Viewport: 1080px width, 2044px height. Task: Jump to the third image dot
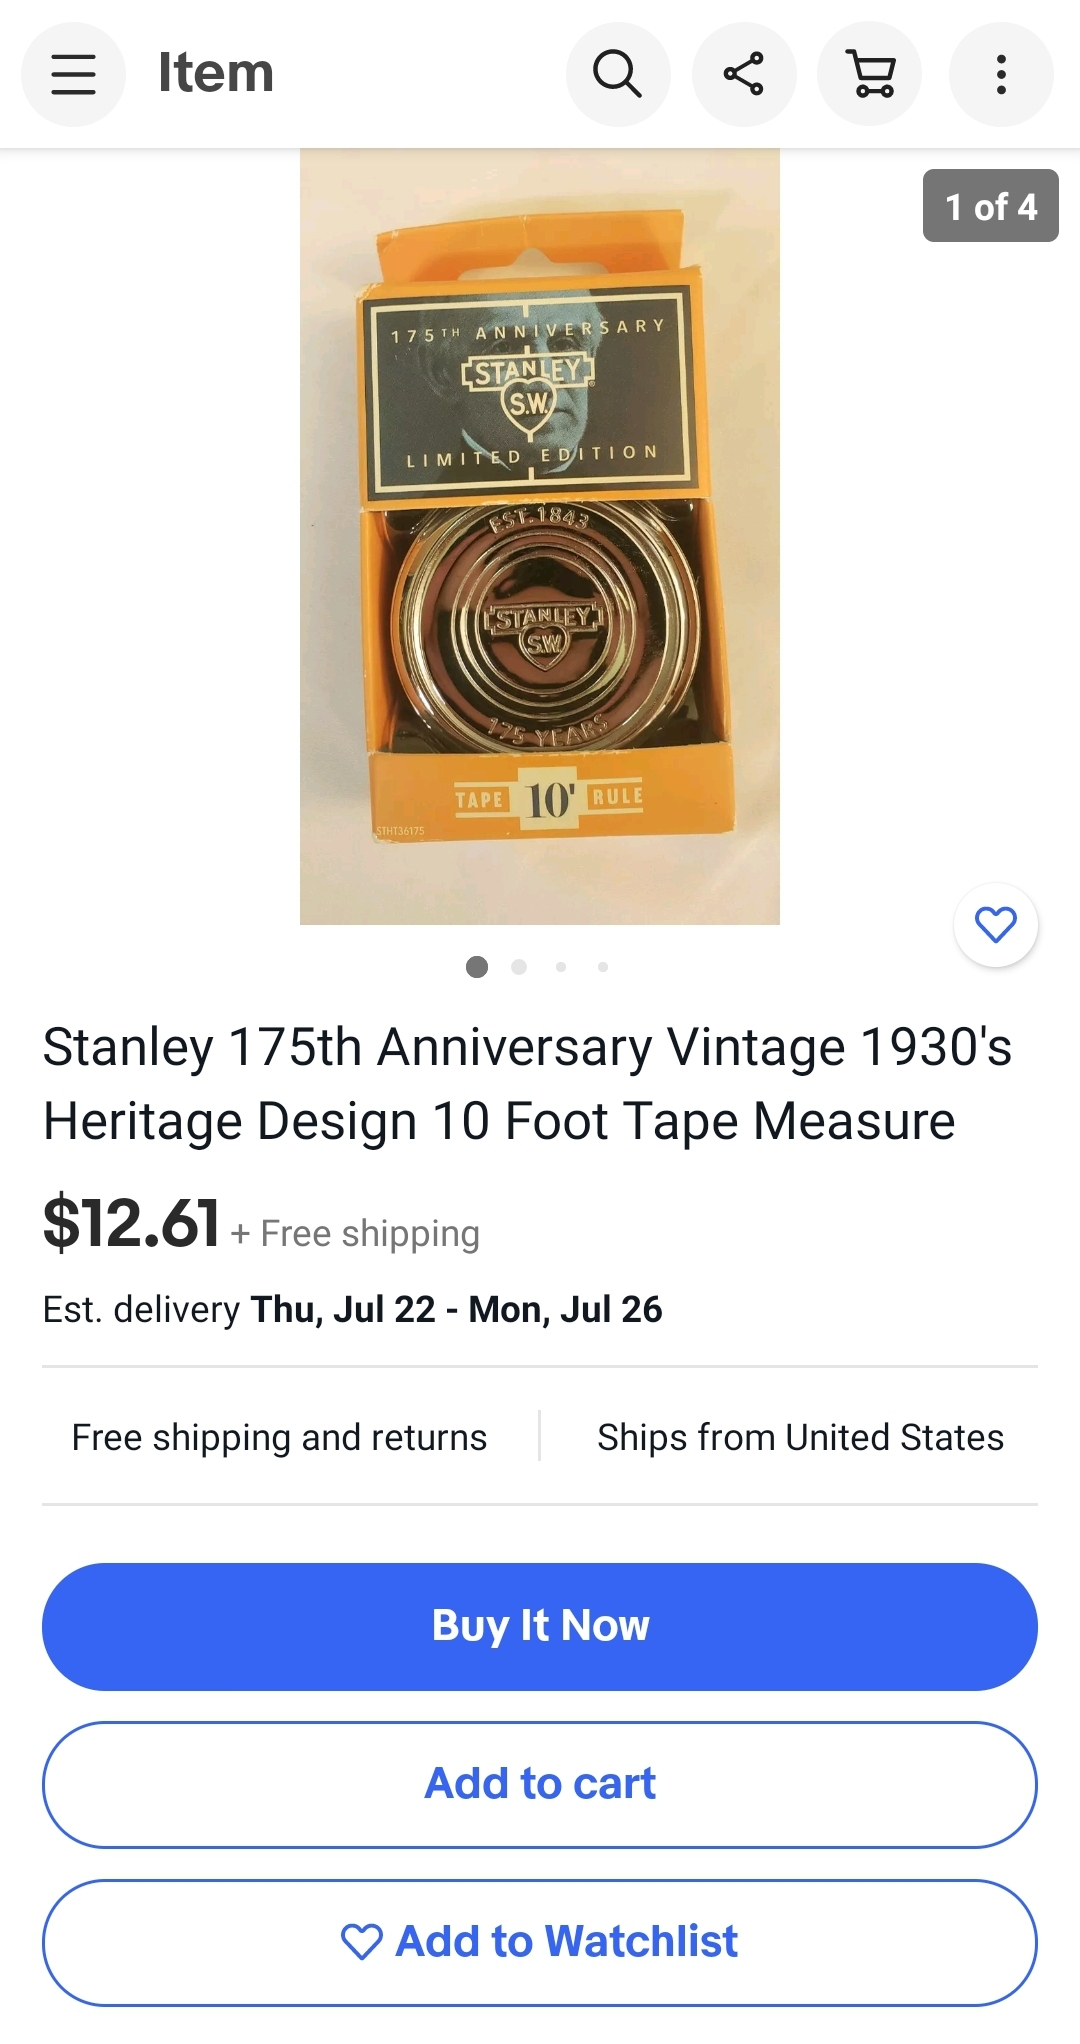point(561,967)
